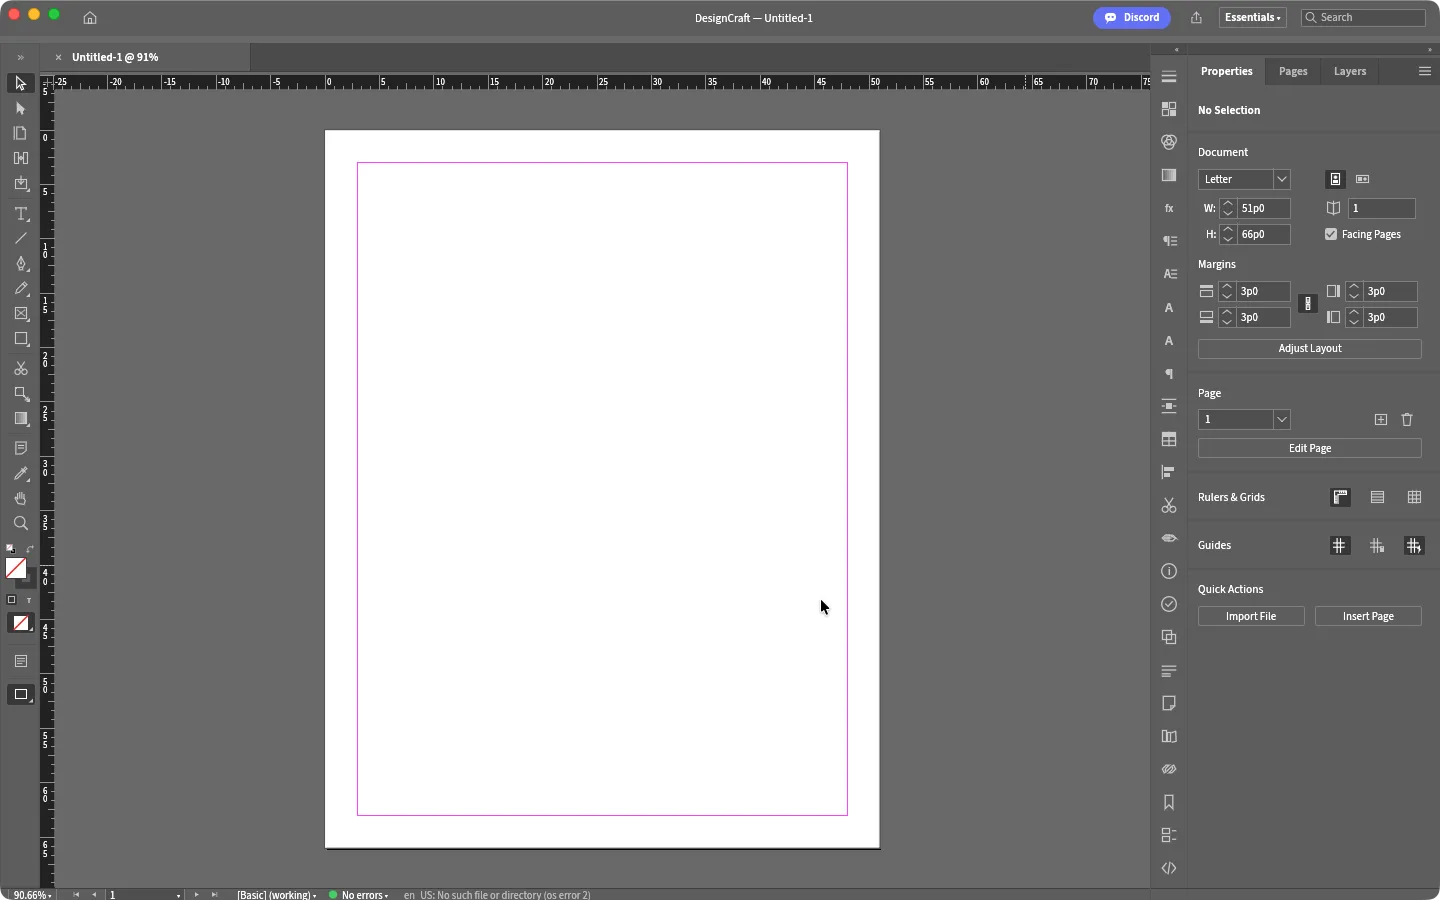This screenshot has width=1440, height=900.
Task: Delete page using the trash icon
Action: click(1408, 420)
